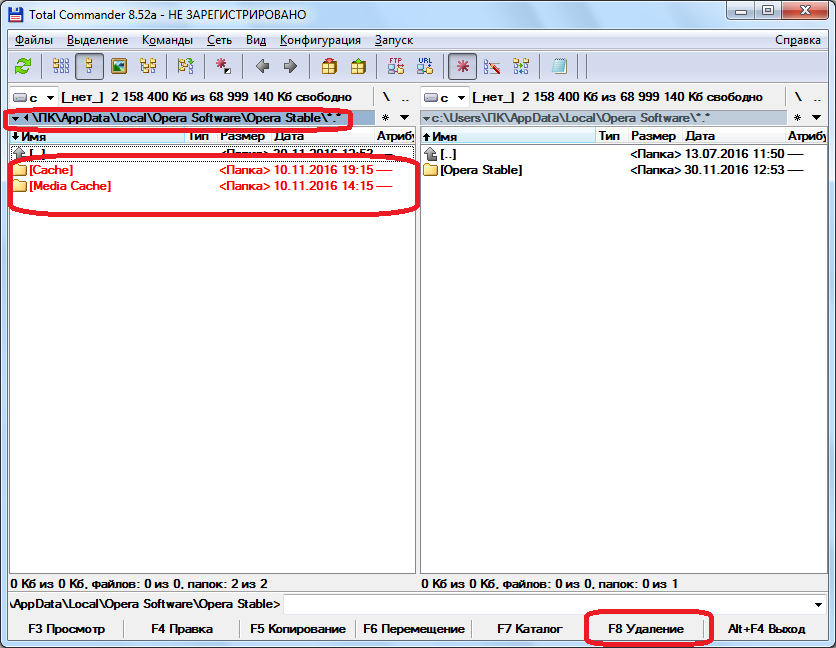Open the FTP connection tool
The width and height of the screenshot is (836, 648).
396,66
